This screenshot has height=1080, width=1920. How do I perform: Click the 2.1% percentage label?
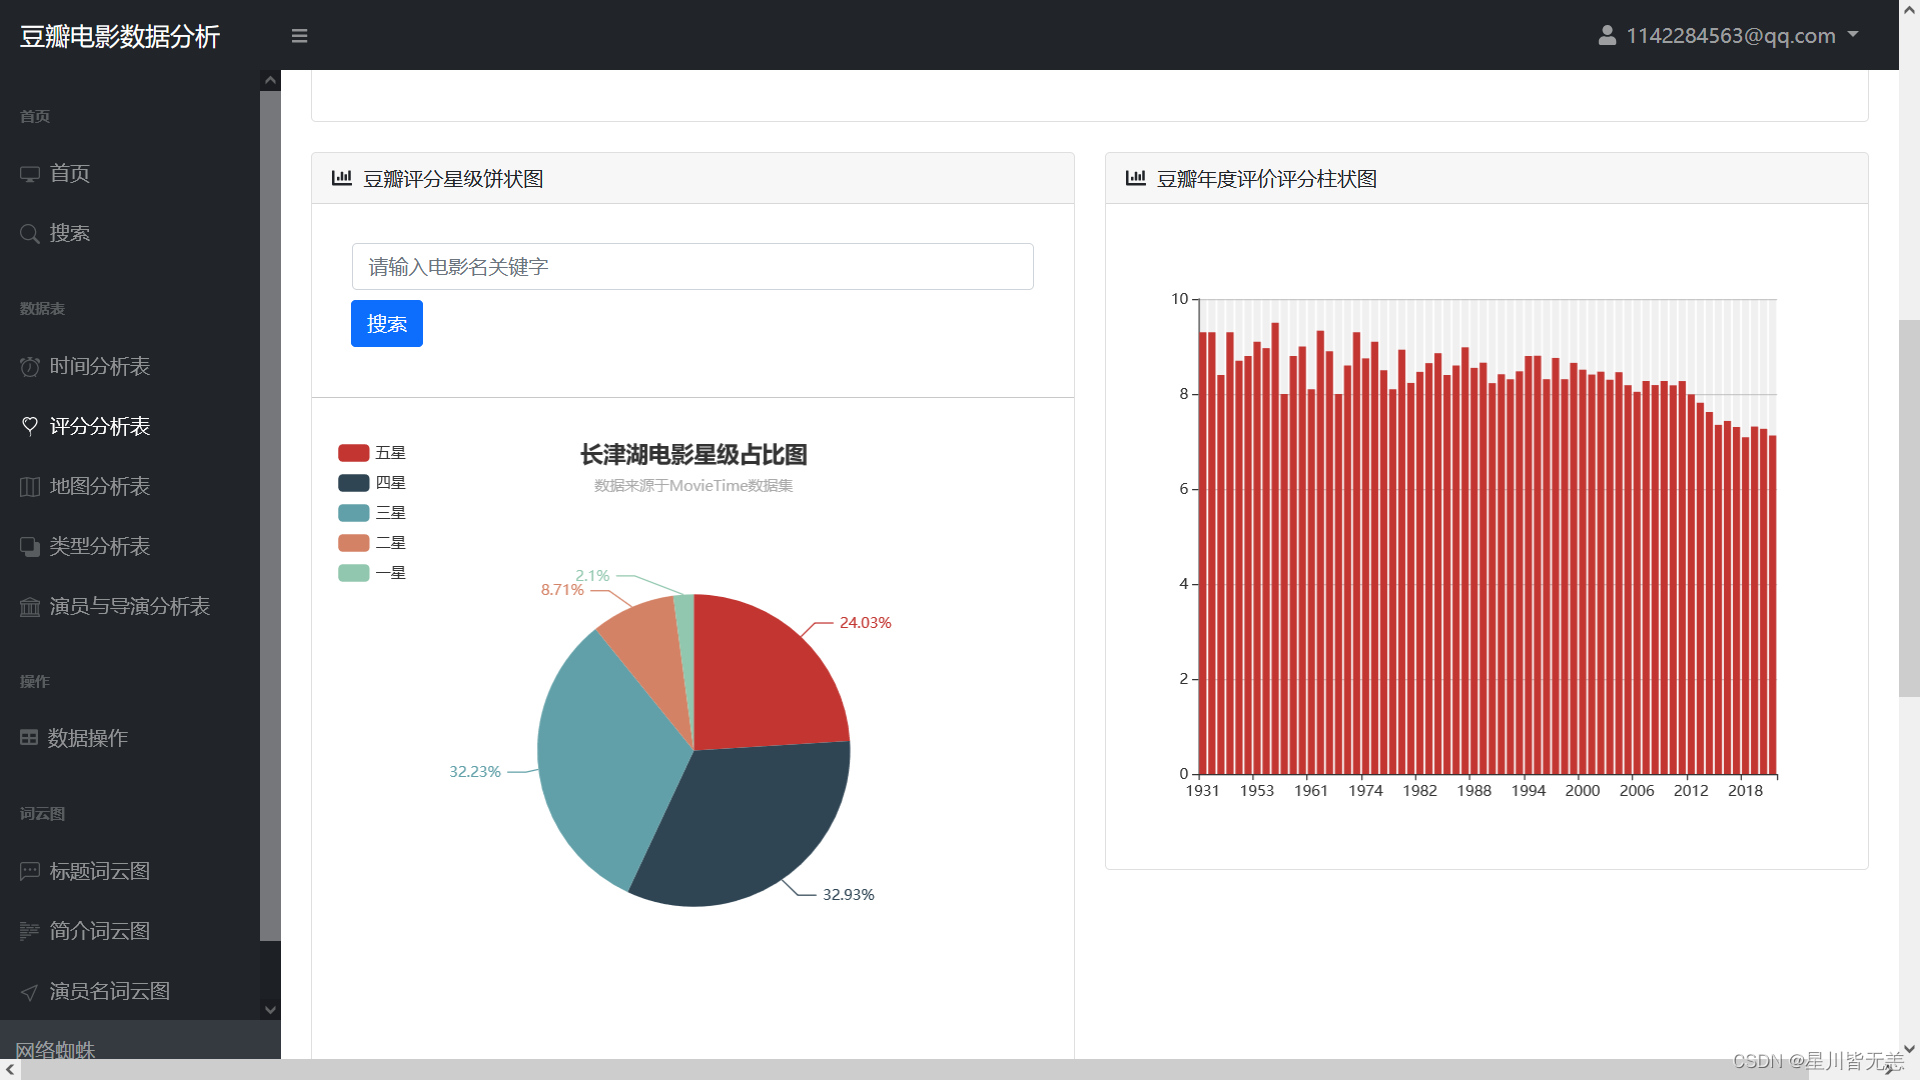(592, 576)
